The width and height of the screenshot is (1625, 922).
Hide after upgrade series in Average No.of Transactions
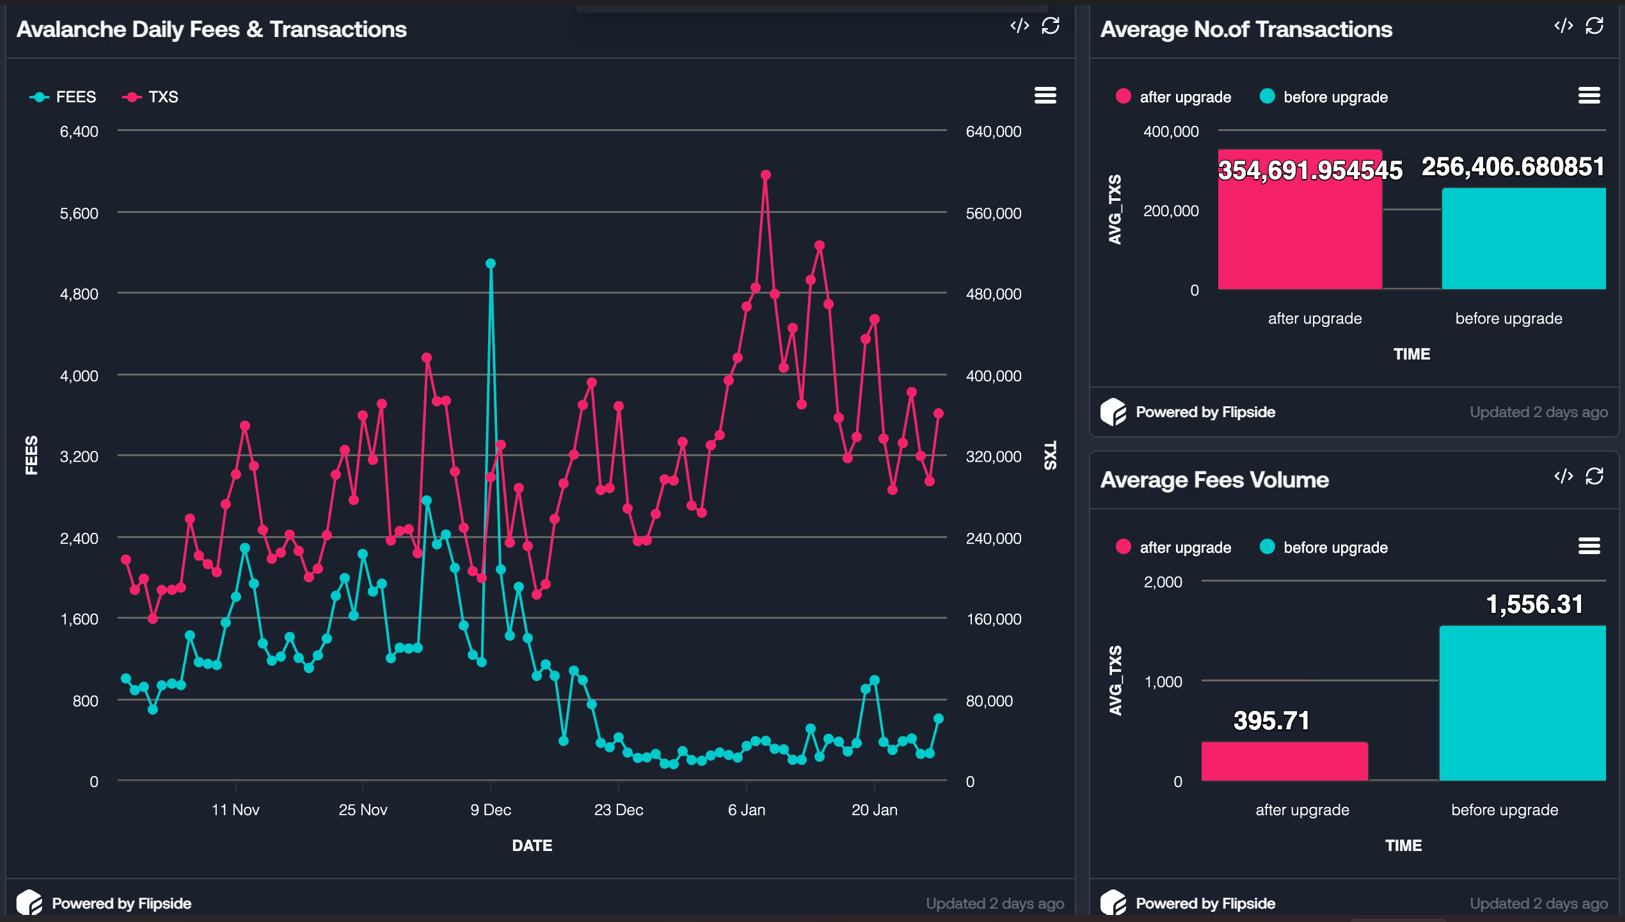pos(1174,97)
